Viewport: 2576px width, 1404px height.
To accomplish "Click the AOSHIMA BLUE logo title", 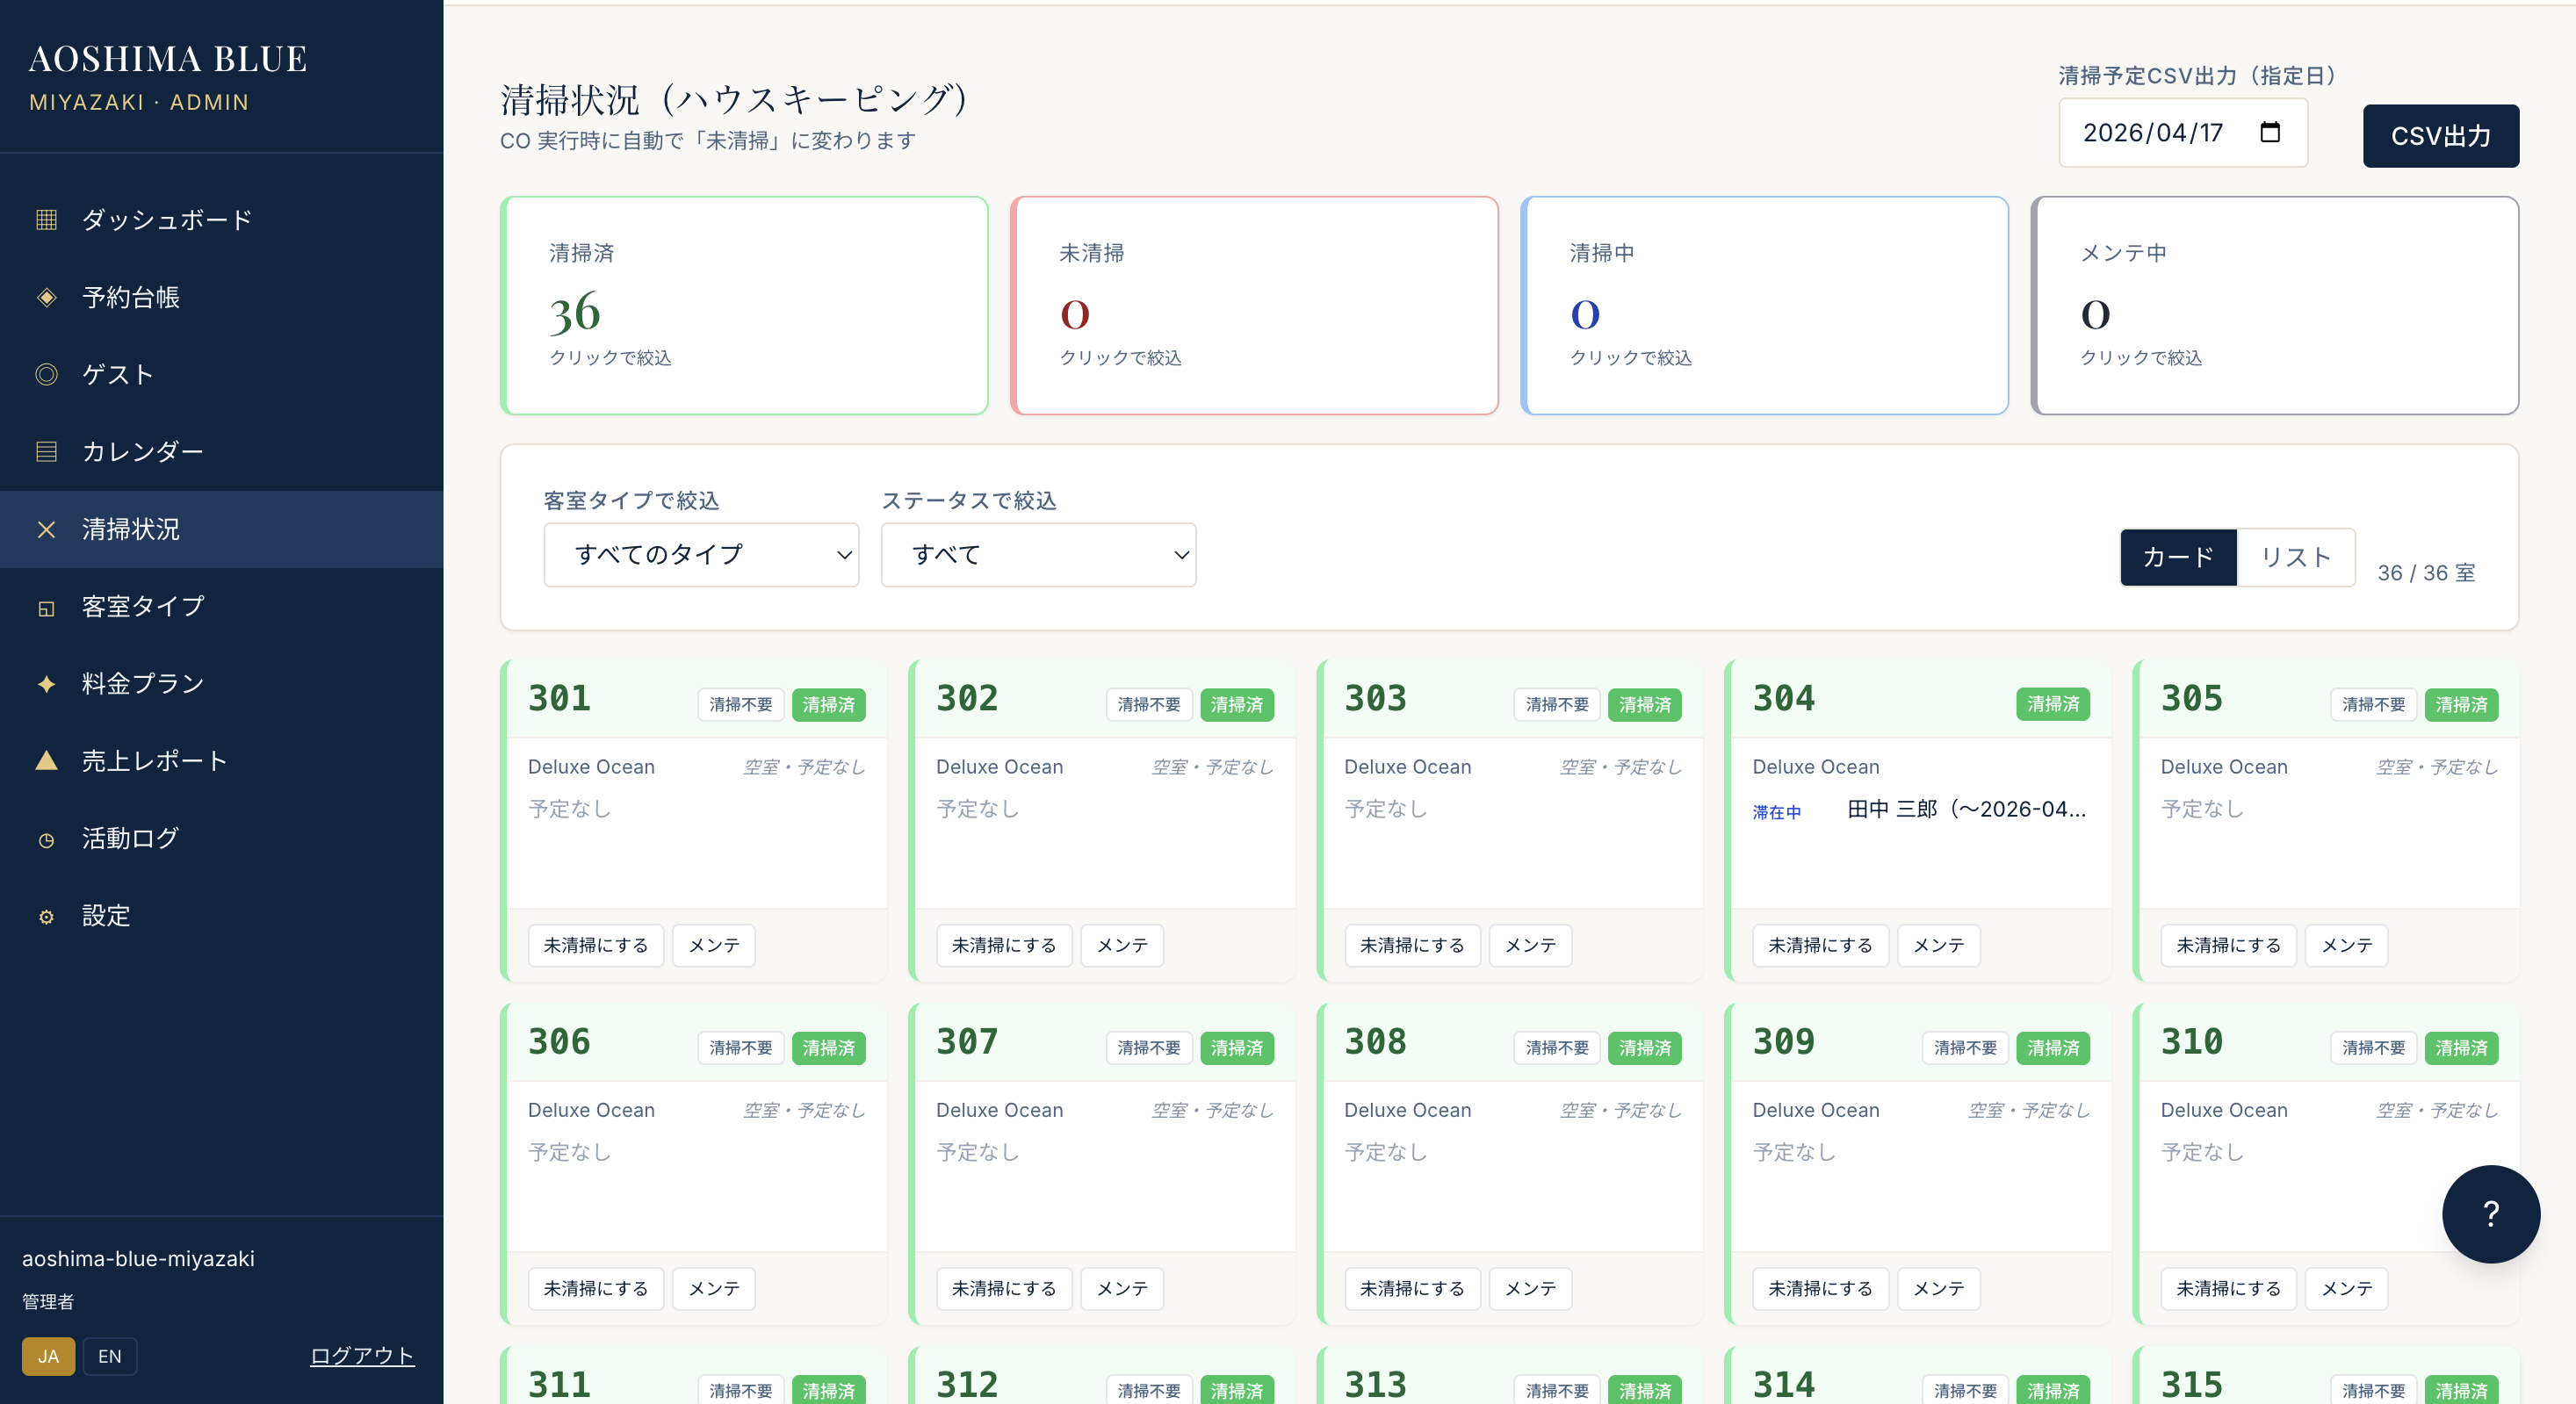I will [168, 59].
